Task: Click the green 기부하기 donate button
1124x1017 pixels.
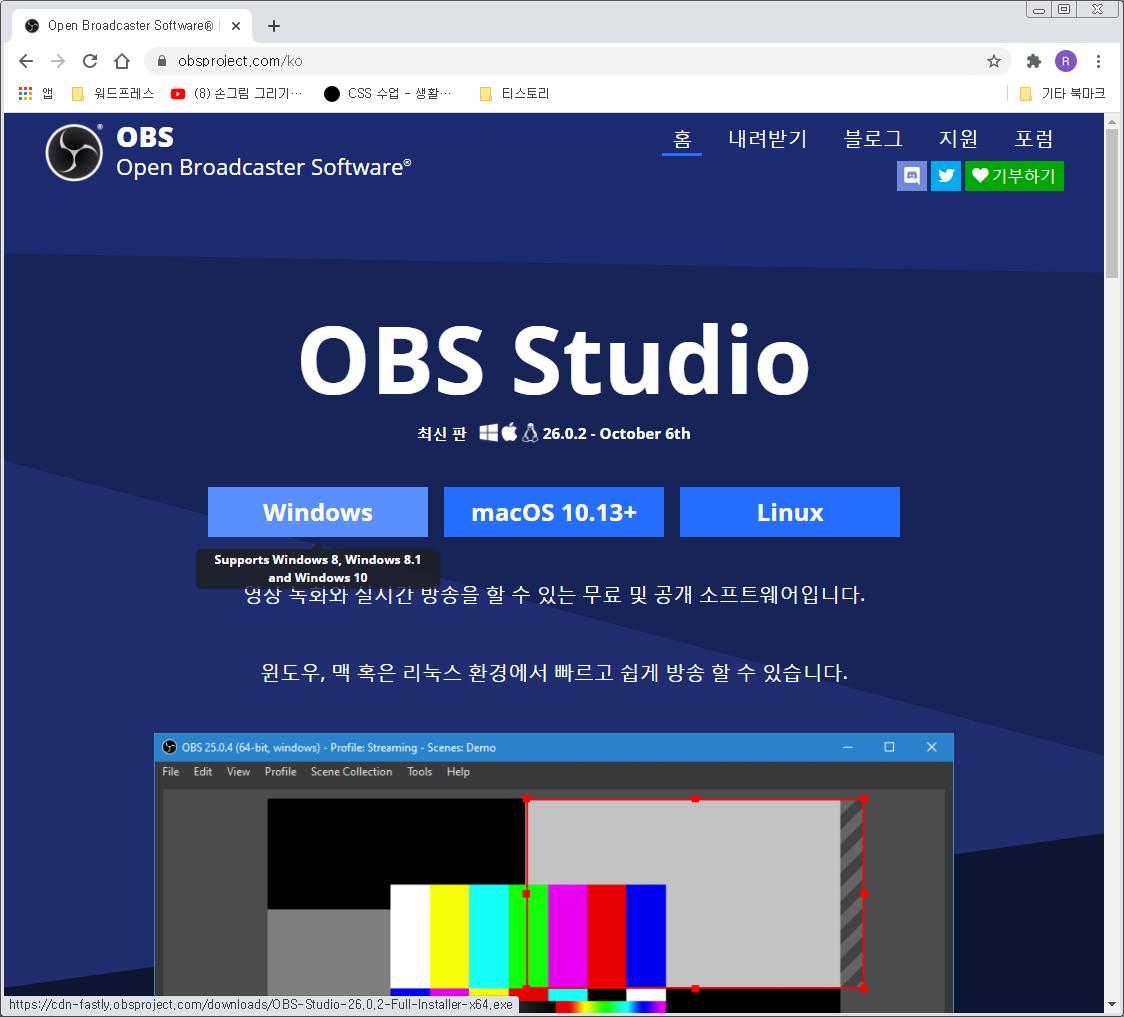Action: click(x=1014, y=176)
